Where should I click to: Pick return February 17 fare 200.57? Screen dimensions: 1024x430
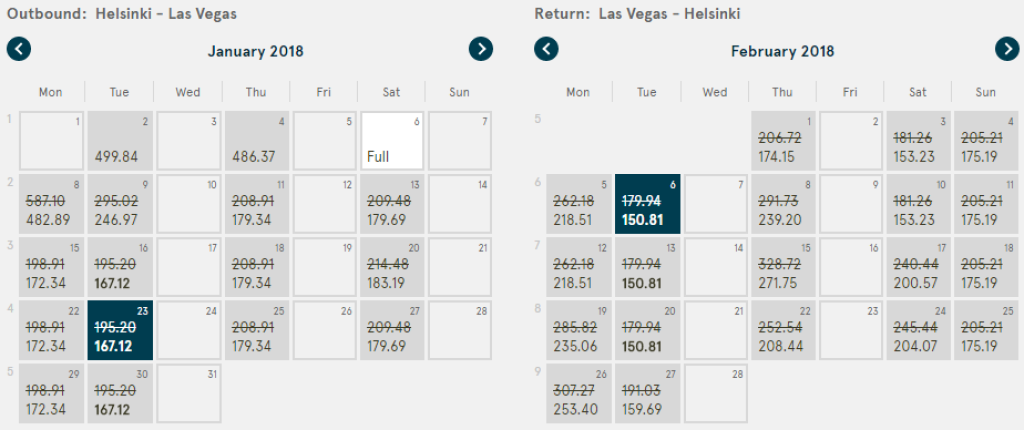point(919,266)
